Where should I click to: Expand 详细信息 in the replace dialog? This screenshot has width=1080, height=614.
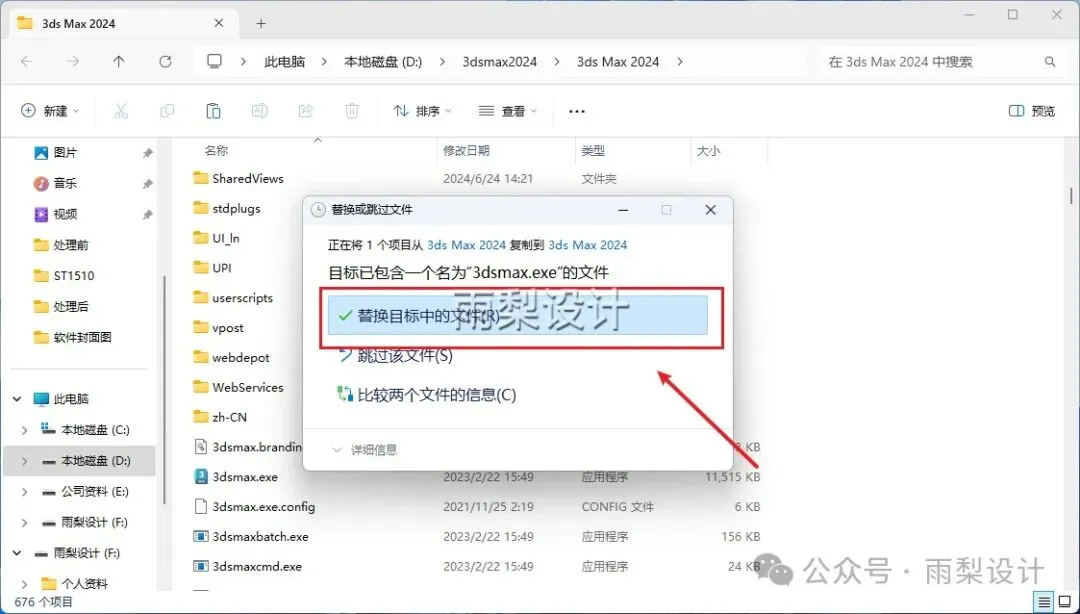[x=365, y=450]
